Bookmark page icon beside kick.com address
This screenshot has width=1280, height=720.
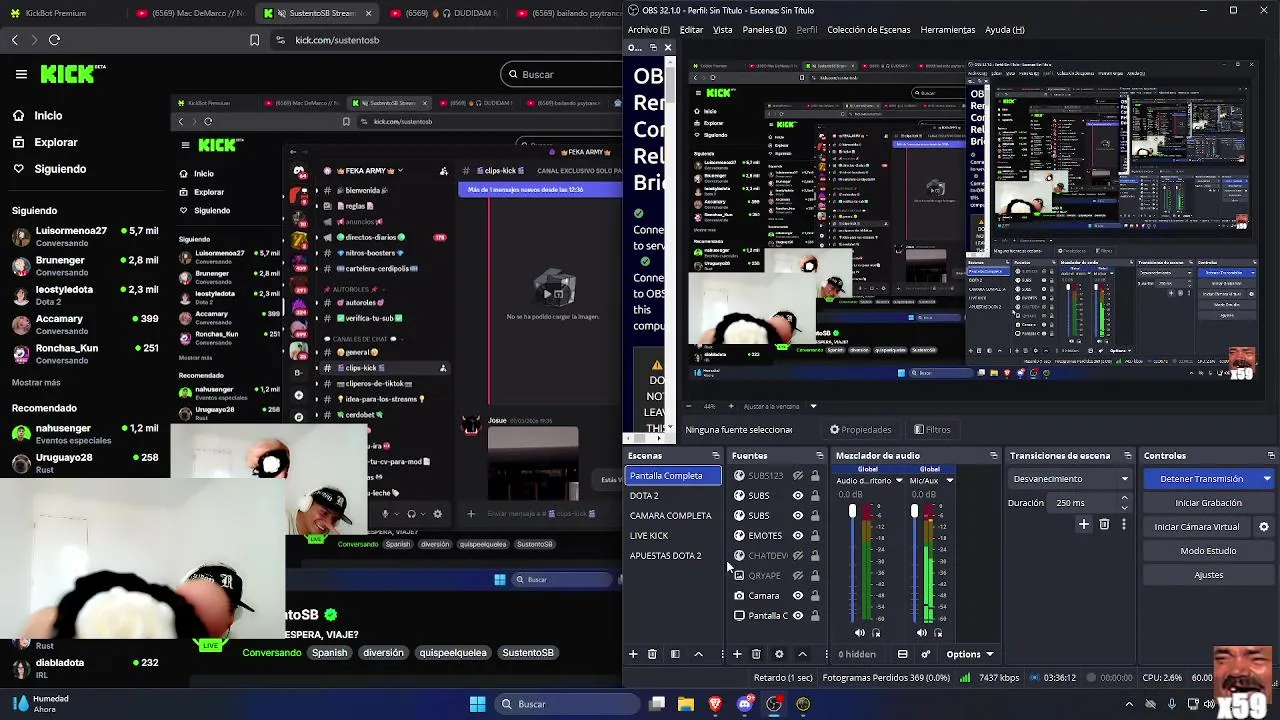tap(254, 40)
